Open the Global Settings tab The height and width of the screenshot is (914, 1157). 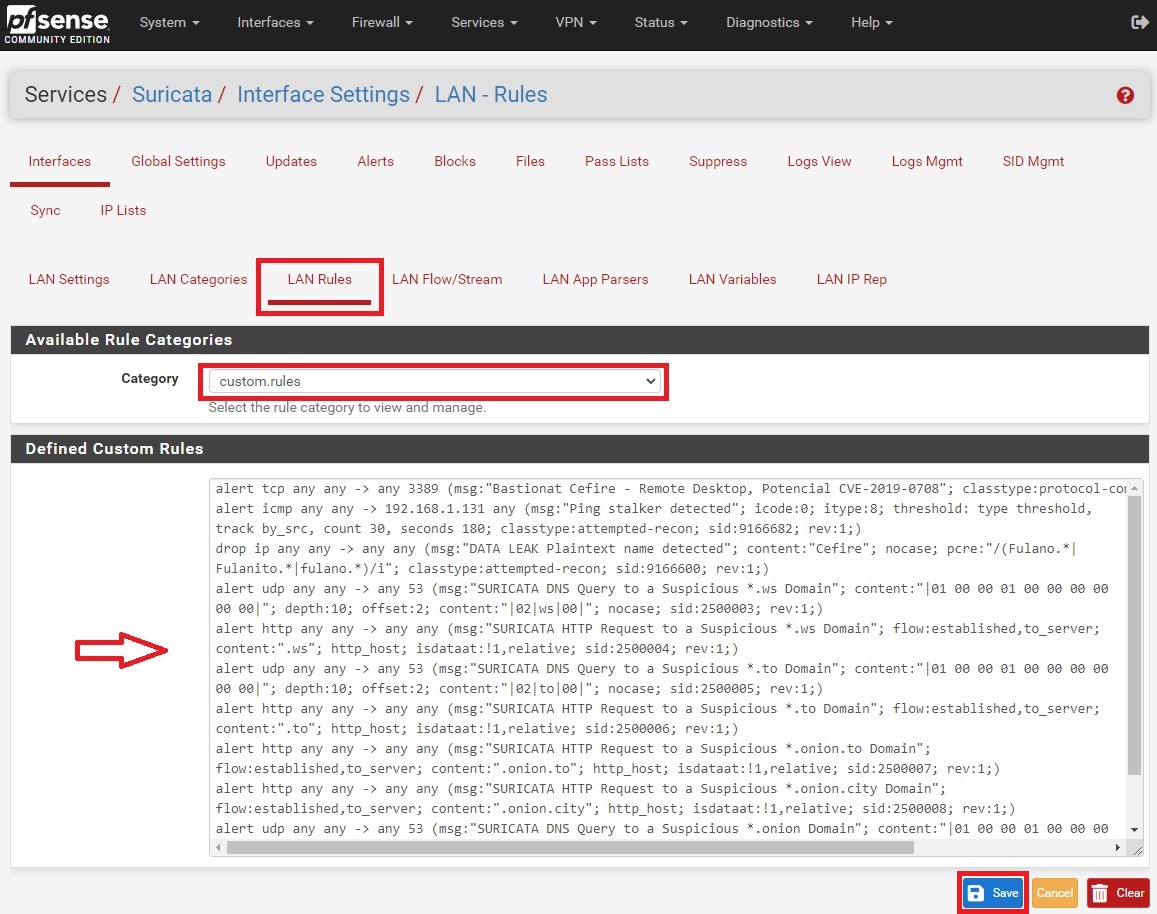tap(178, 162)
